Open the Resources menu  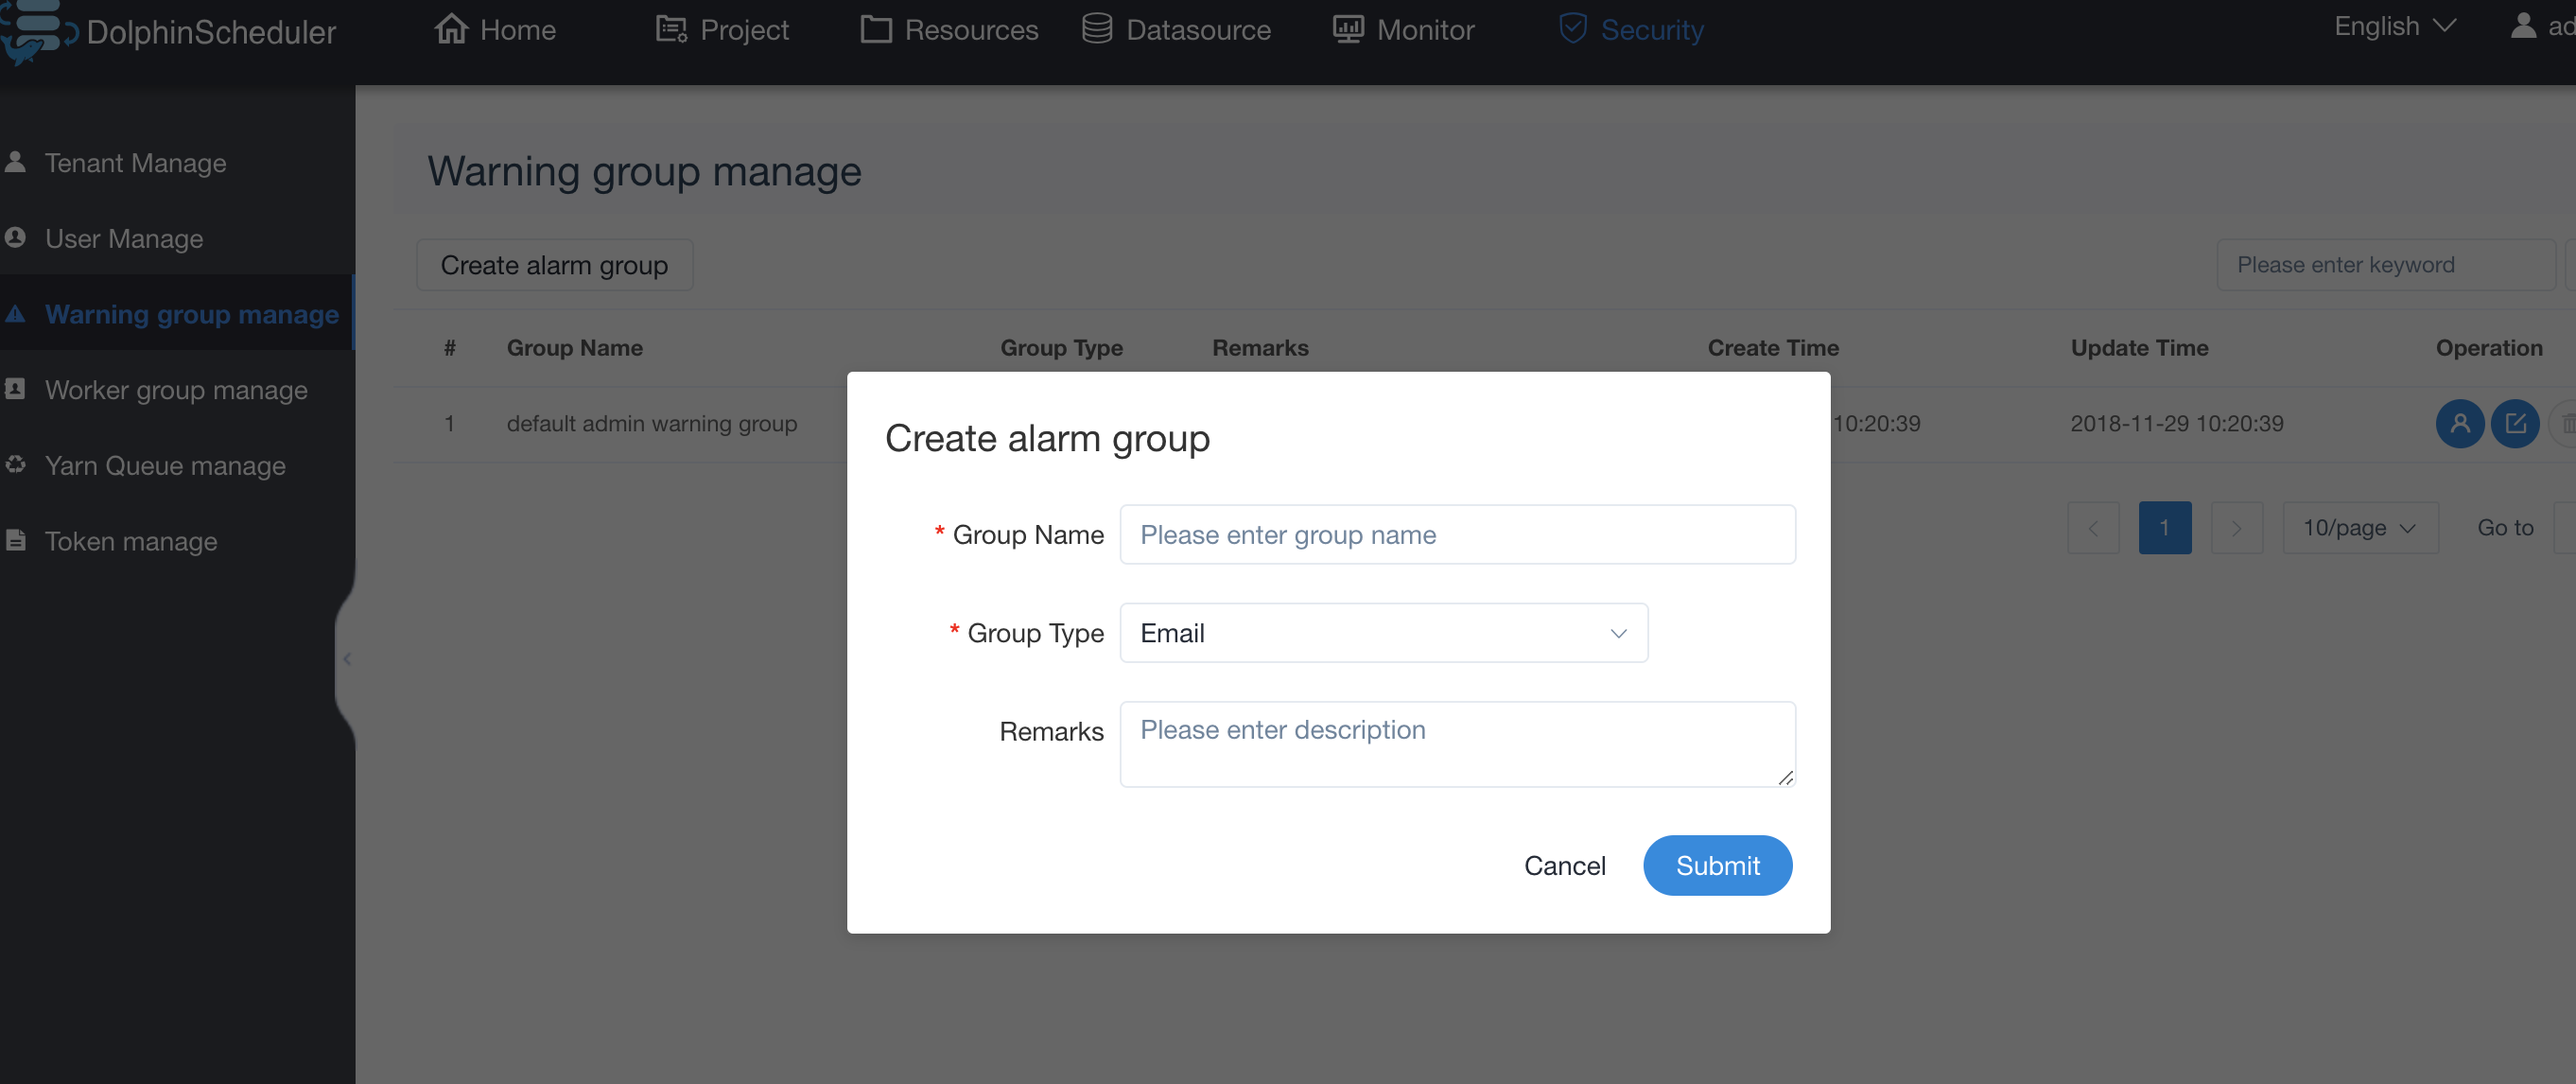coord(949,30)
